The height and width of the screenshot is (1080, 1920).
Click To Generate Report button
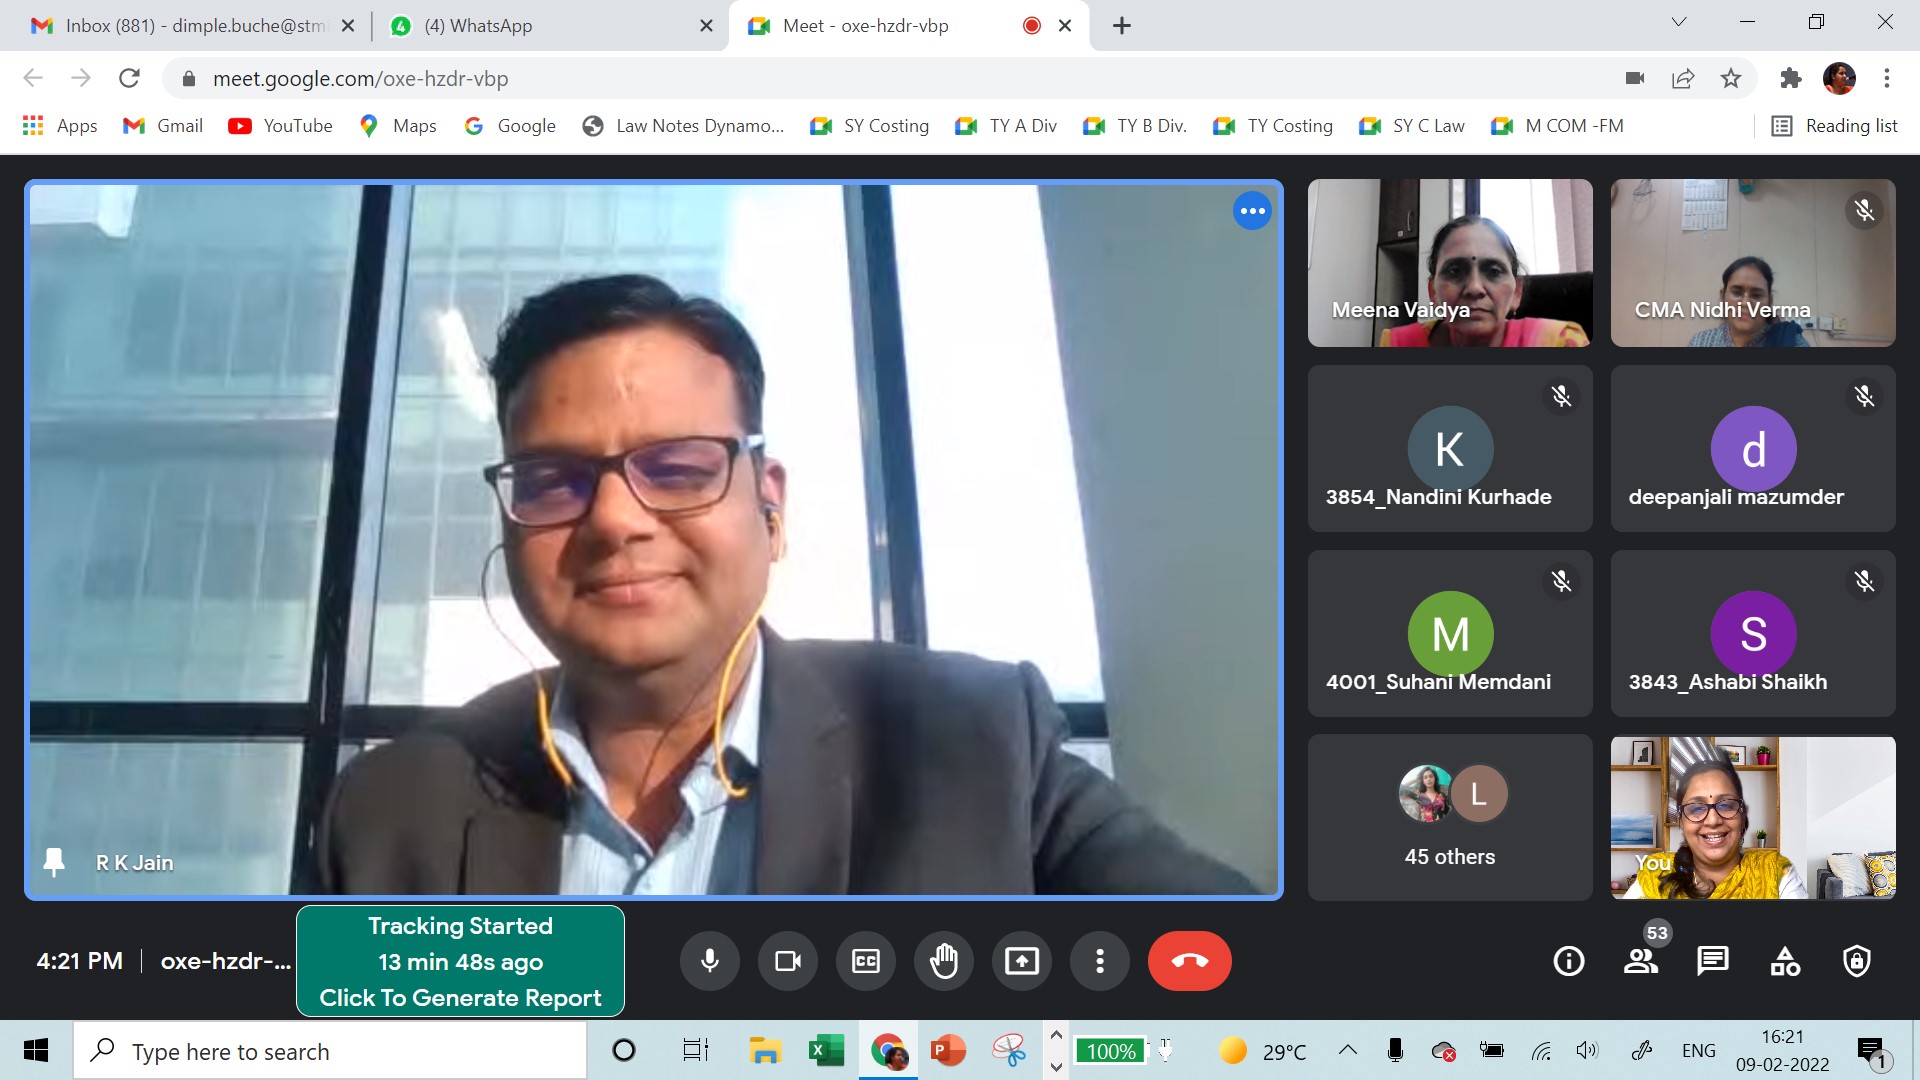tap(460, 997)
